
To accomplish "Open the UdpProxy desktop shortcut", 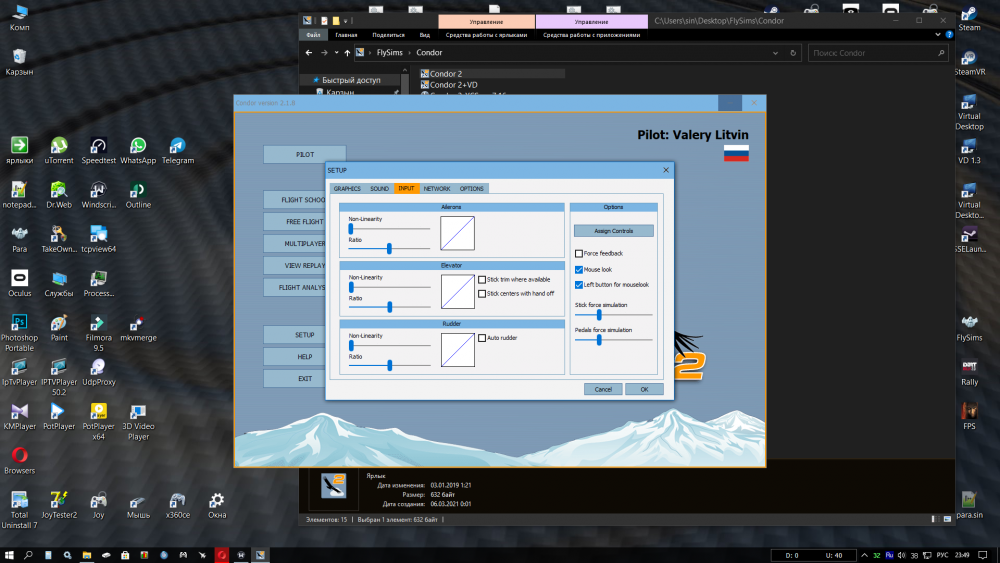I will point(98,372).
